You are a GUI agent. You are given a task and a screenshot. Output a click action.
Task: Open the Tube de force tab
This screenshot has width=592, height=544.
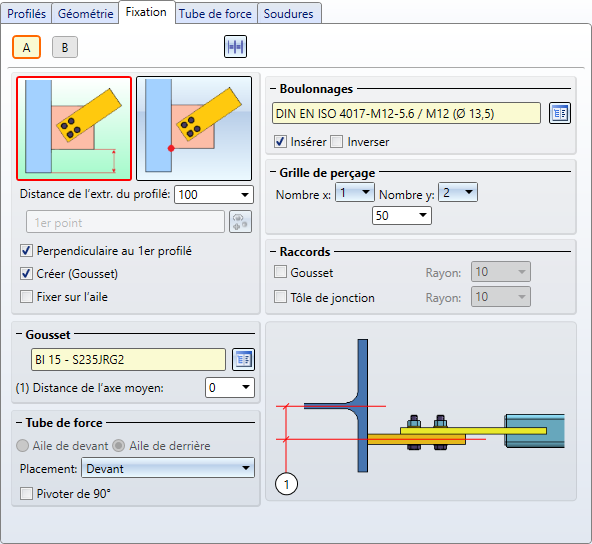point(215,14)
